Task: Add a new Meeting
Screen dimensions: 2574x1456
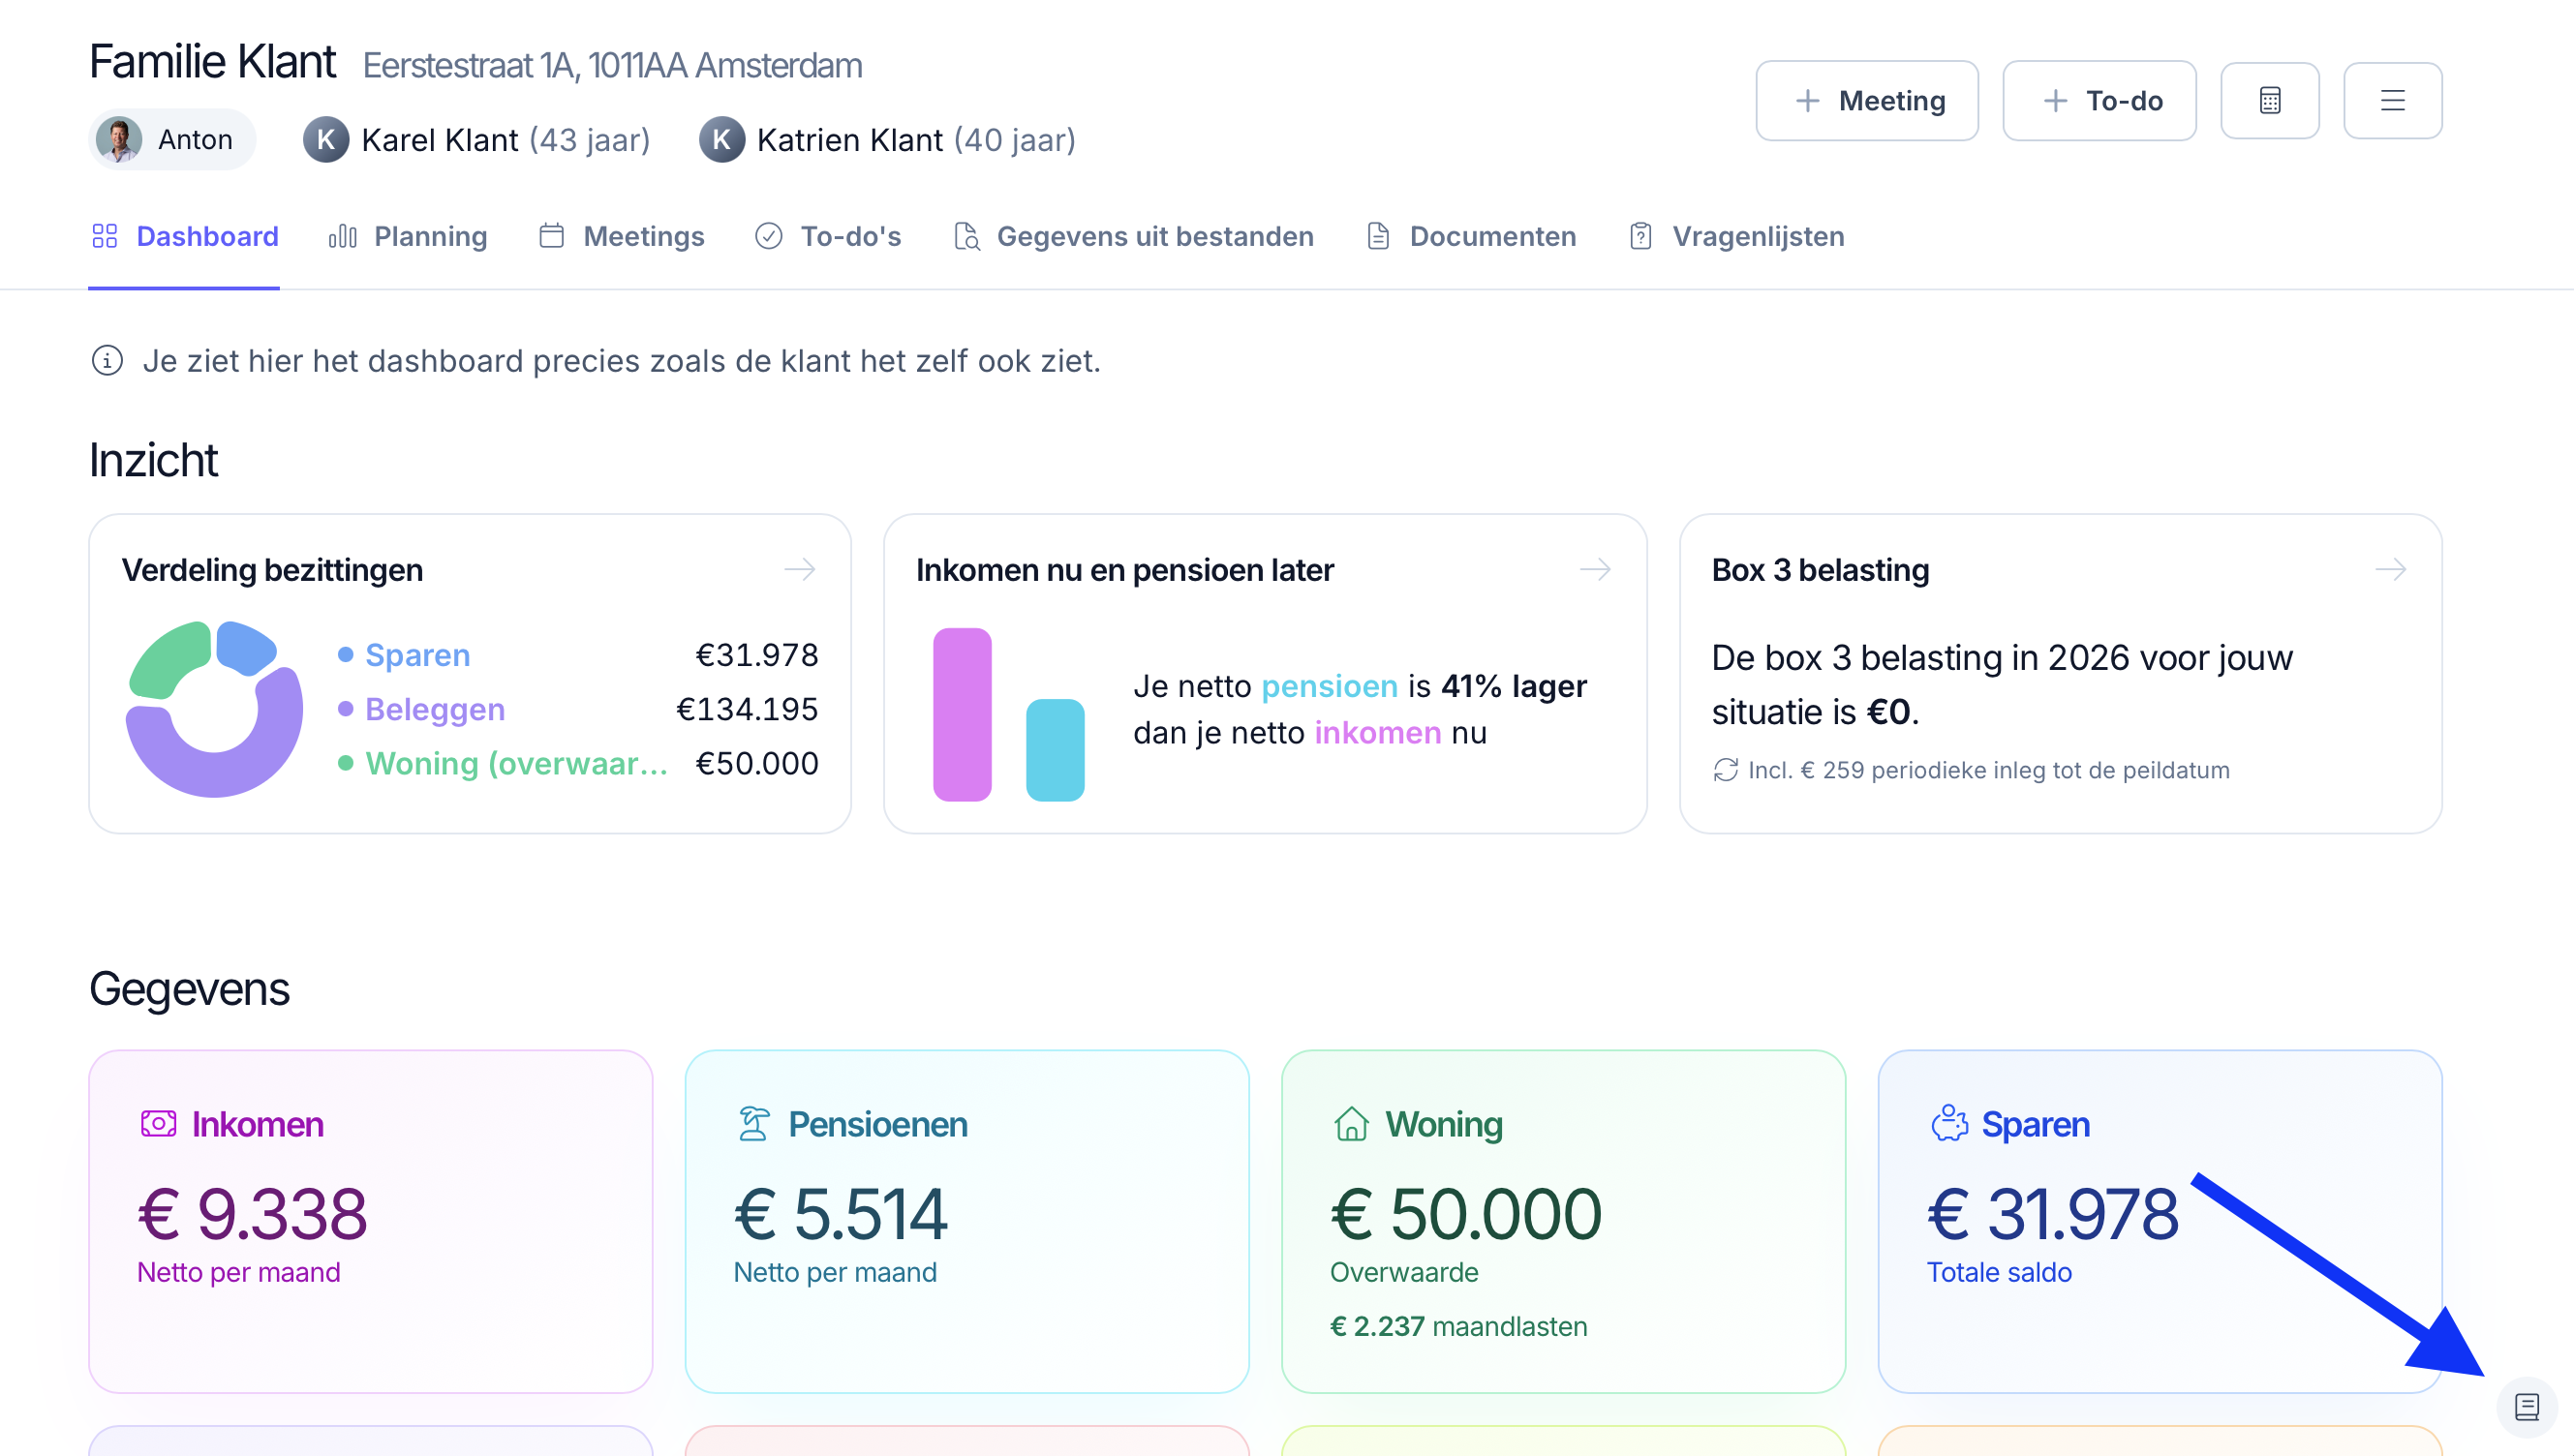Action: 1866,100
